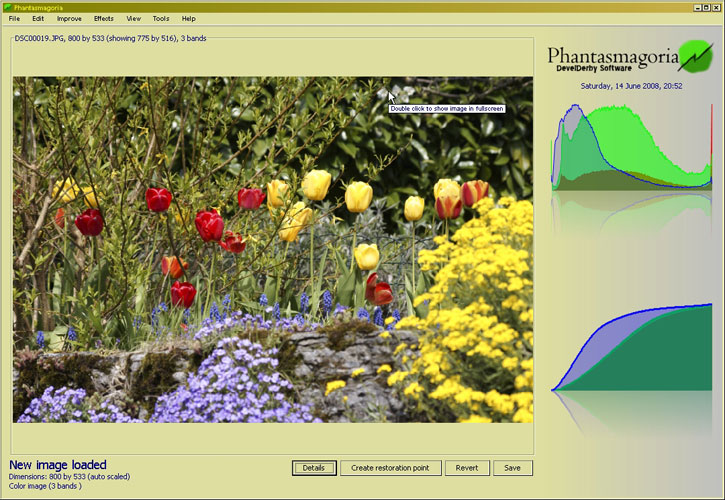The height and width of the screenshot is (500, 725).
Task: Open the Help menu
Action: (188, 18)
